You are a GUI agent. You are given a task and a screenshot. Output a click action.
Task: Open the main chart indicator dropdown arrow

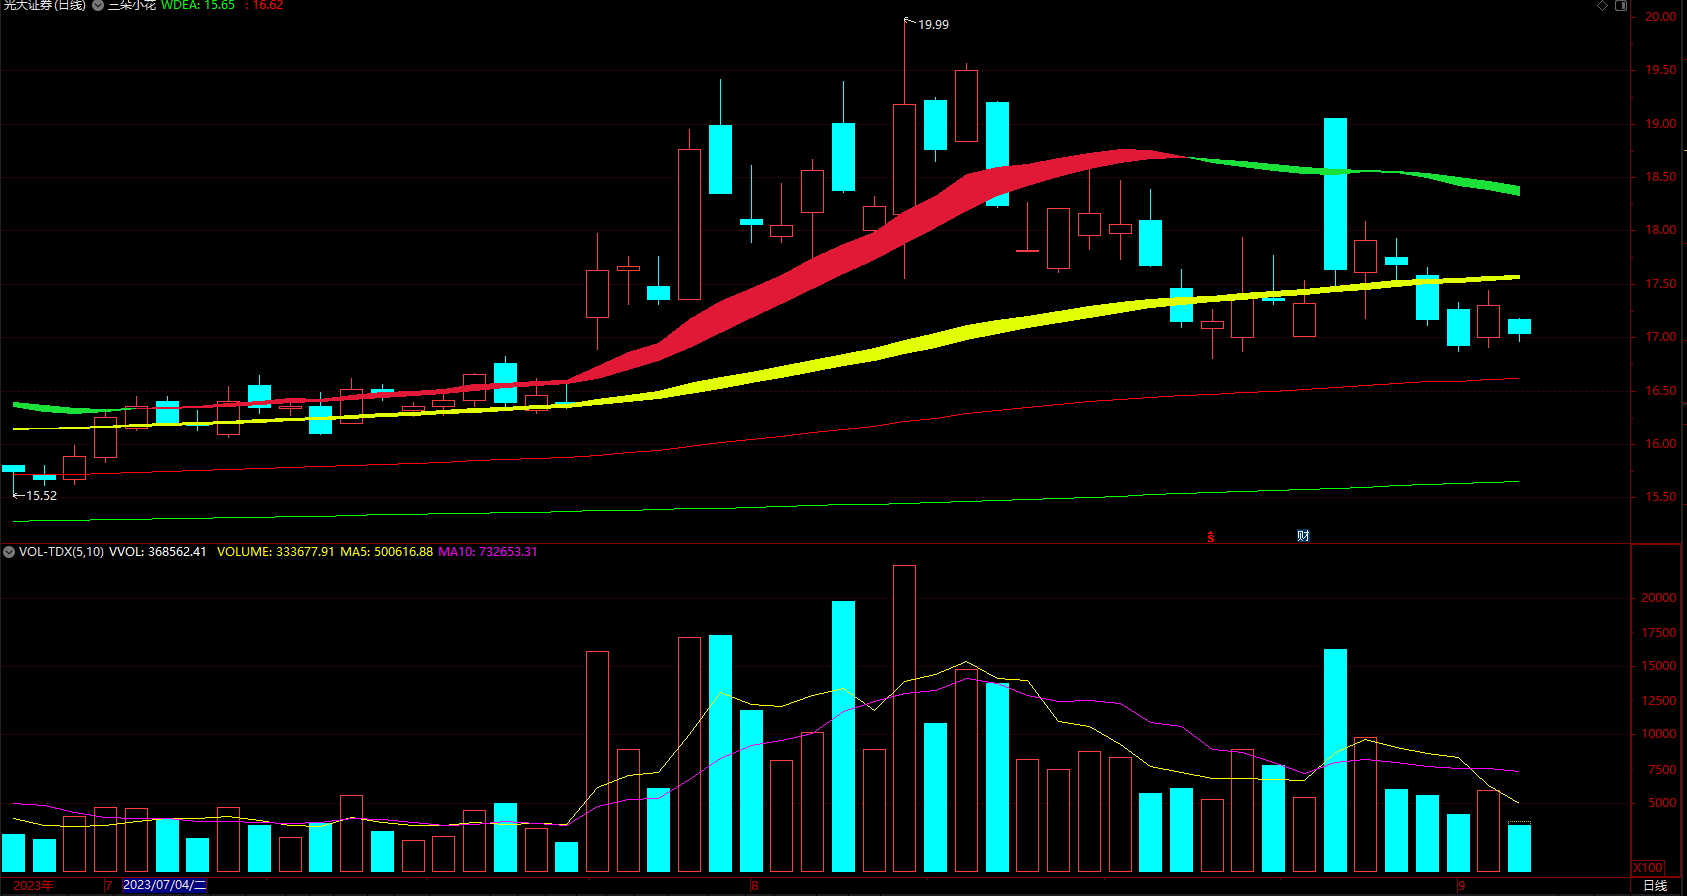coord(98,5)
